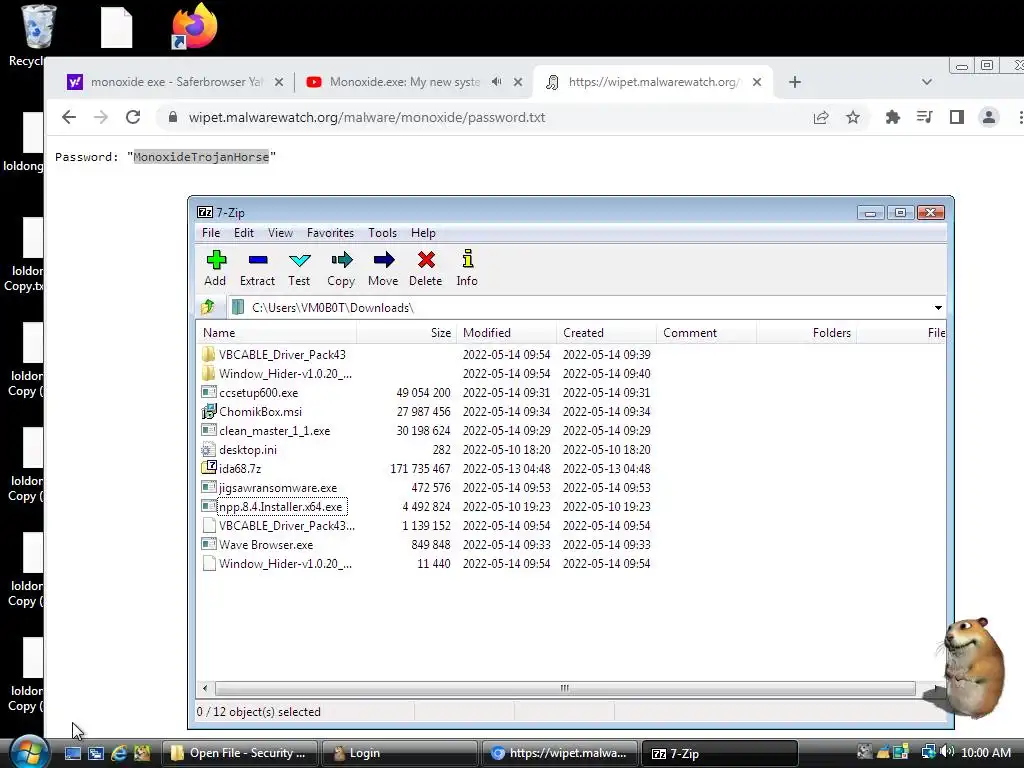Image resolution: width=1024 pixels, height=768 pixels.
Task: Open the media controls icon in browser toolbar
Action: point(925,118)
